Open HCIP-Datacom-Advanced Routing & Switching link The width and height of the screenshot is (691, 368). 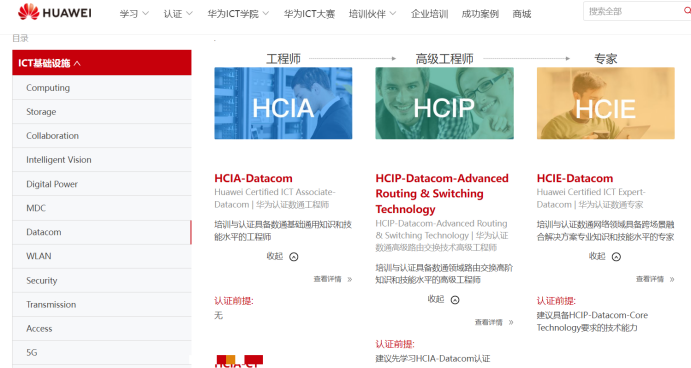click(x=442, y=193)
